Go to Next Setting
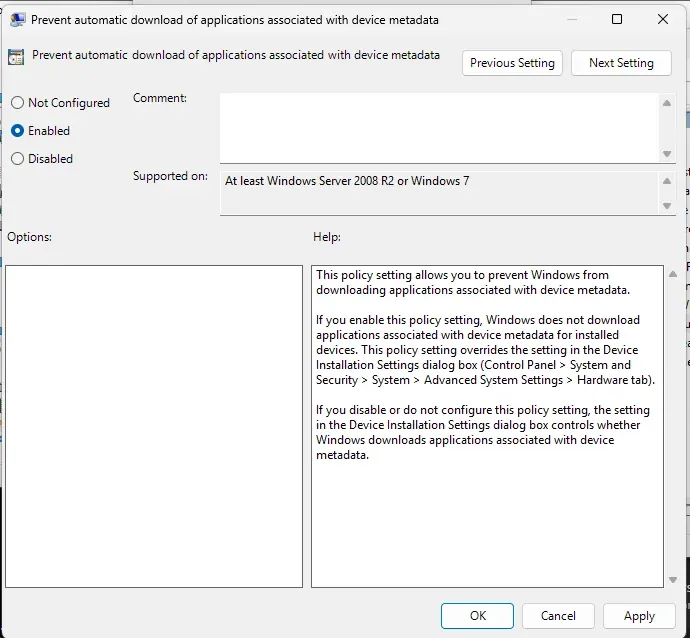 pos(621,63)
